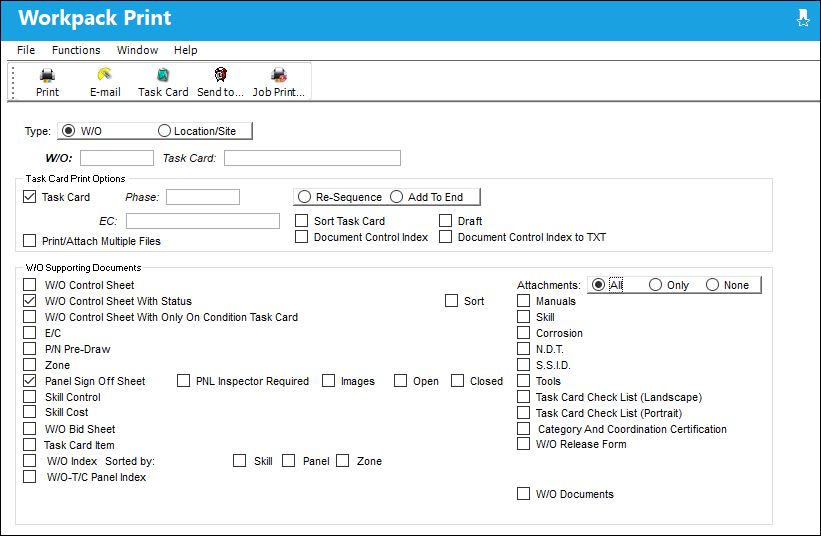Check the Zone supporting document checkbox
The image size is (821, 536).
click(30, 365)
